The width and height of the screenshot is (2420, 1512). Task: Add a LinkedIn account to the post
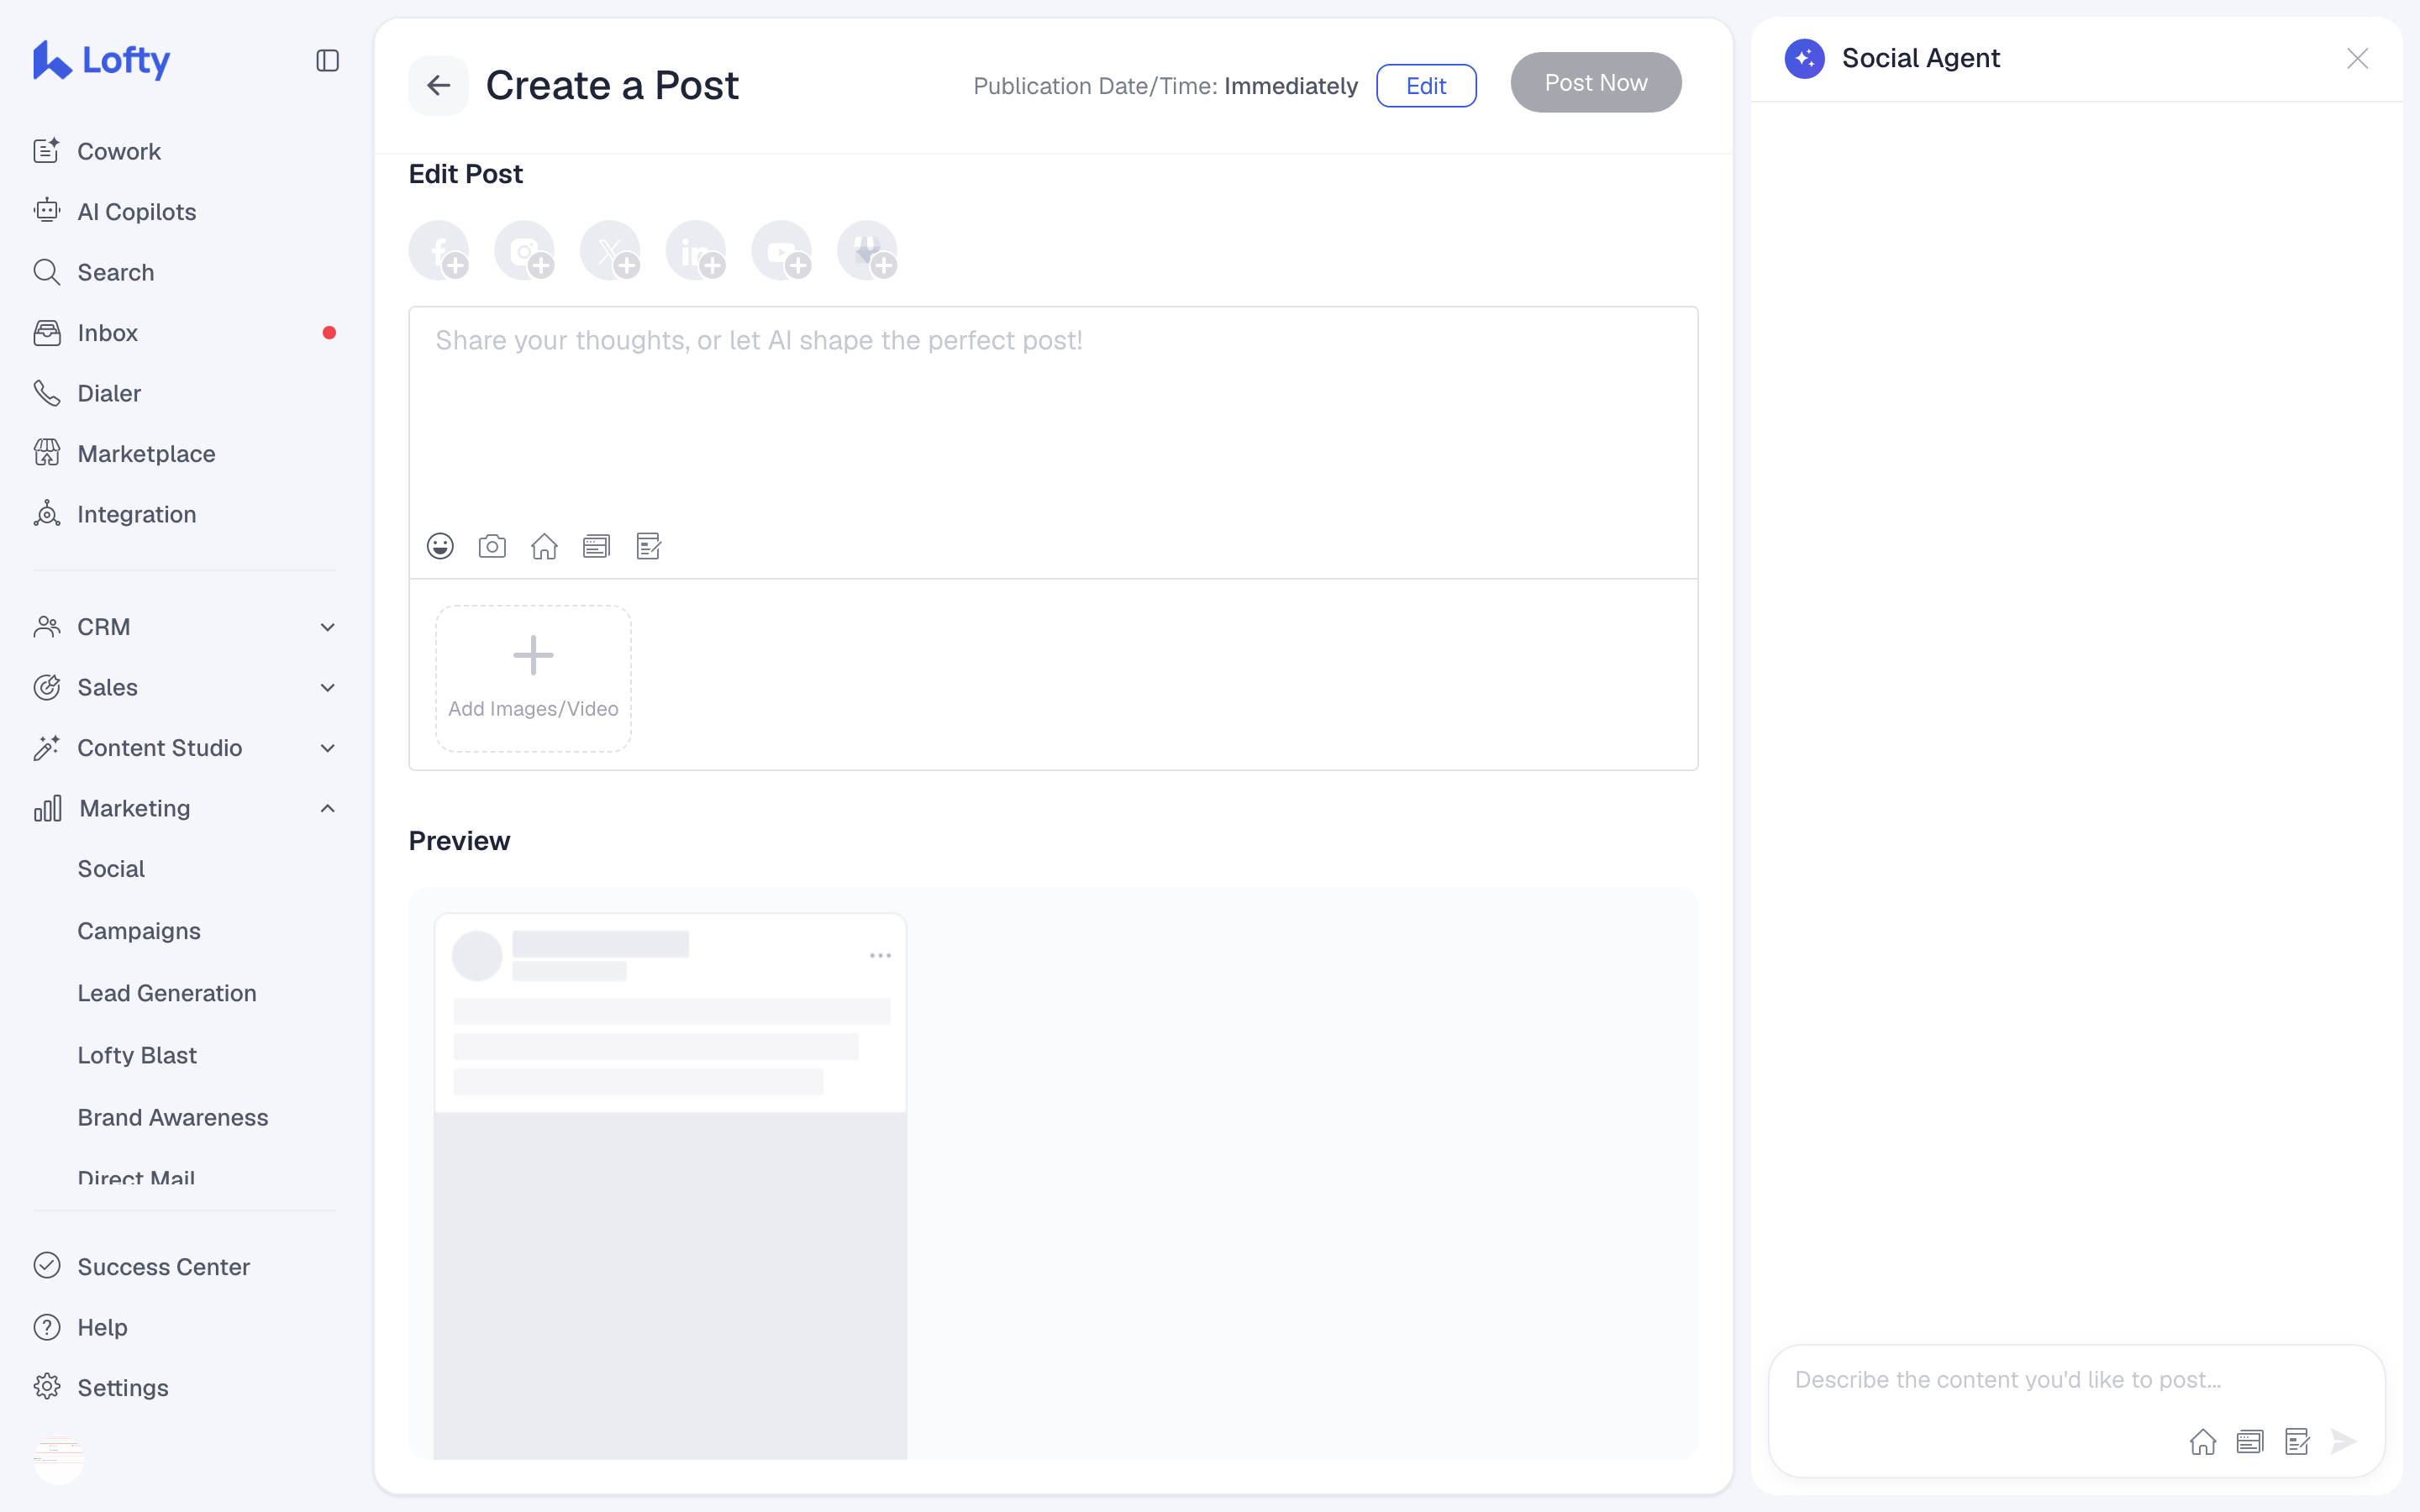coord(696,251)
